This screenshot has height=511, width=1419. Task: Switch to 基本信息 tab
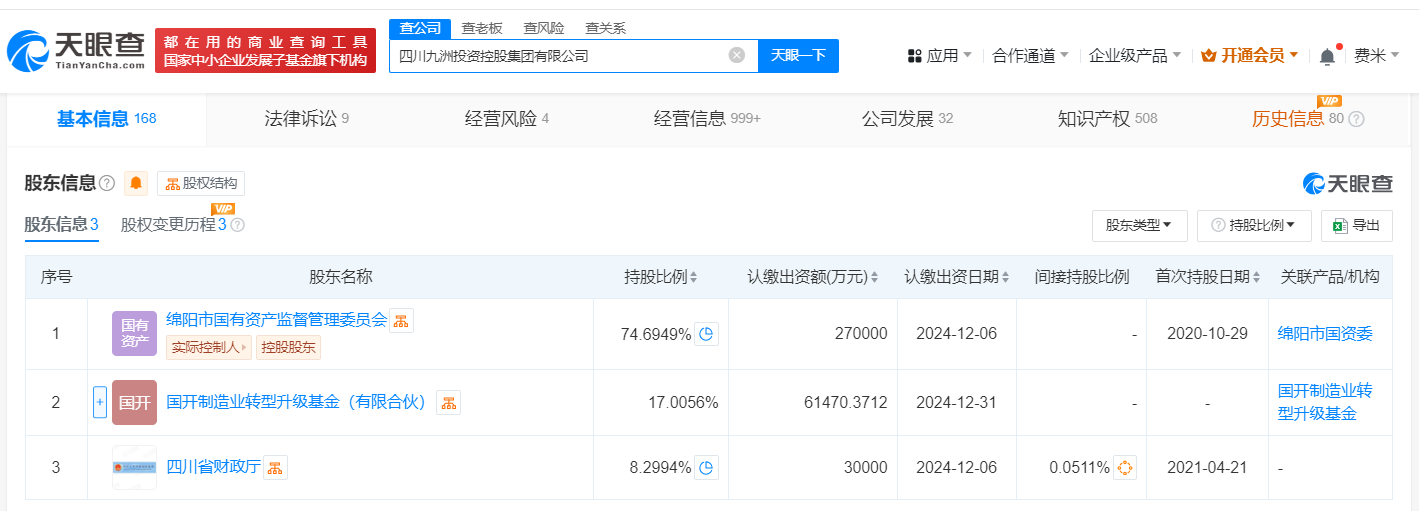click(106, 119)
